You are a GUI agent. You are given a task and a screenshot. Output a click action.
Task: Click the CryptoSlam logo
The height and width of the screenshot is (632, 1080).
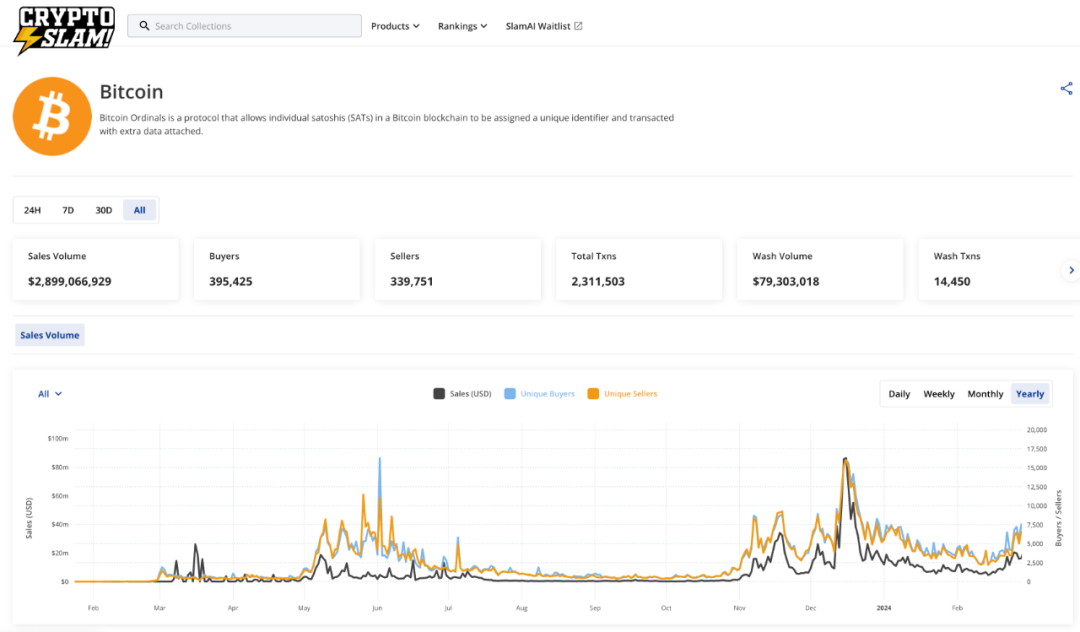pos(65,30)
